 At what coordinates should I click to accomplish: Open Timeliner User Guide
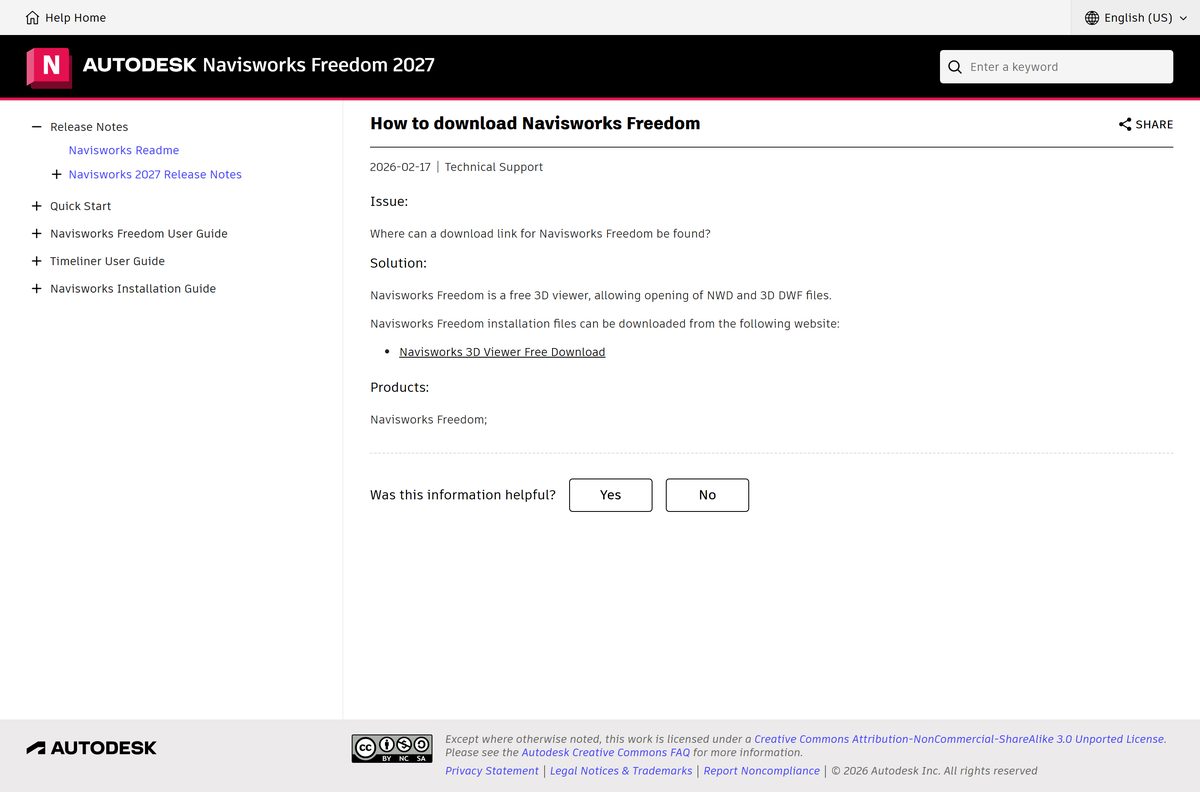pos(108,261)
